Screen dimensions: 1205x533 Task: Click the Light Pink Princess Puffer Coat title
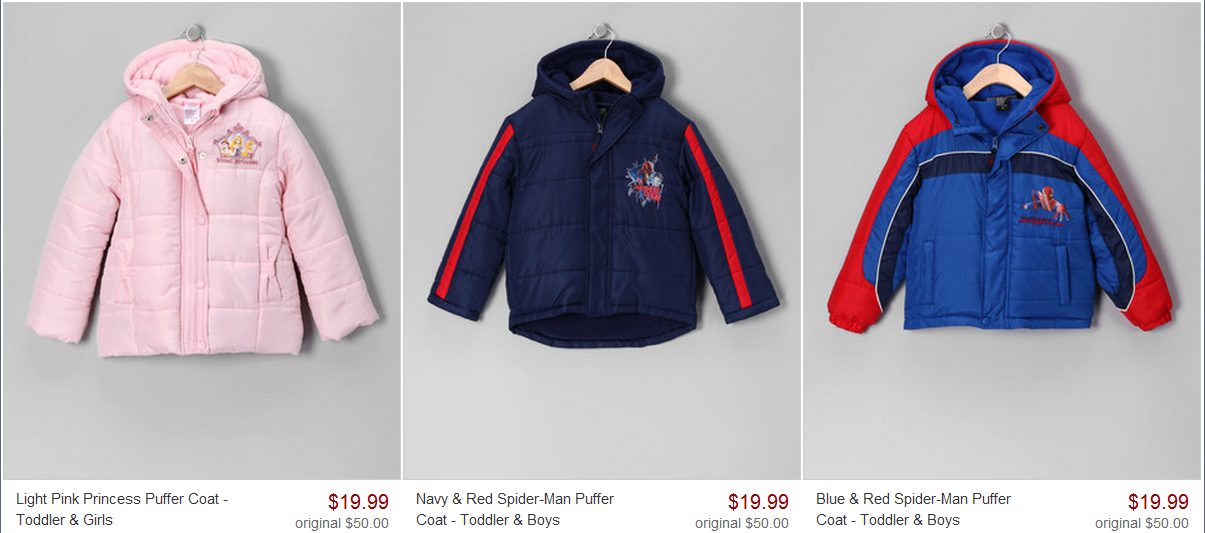coord(122,509)
